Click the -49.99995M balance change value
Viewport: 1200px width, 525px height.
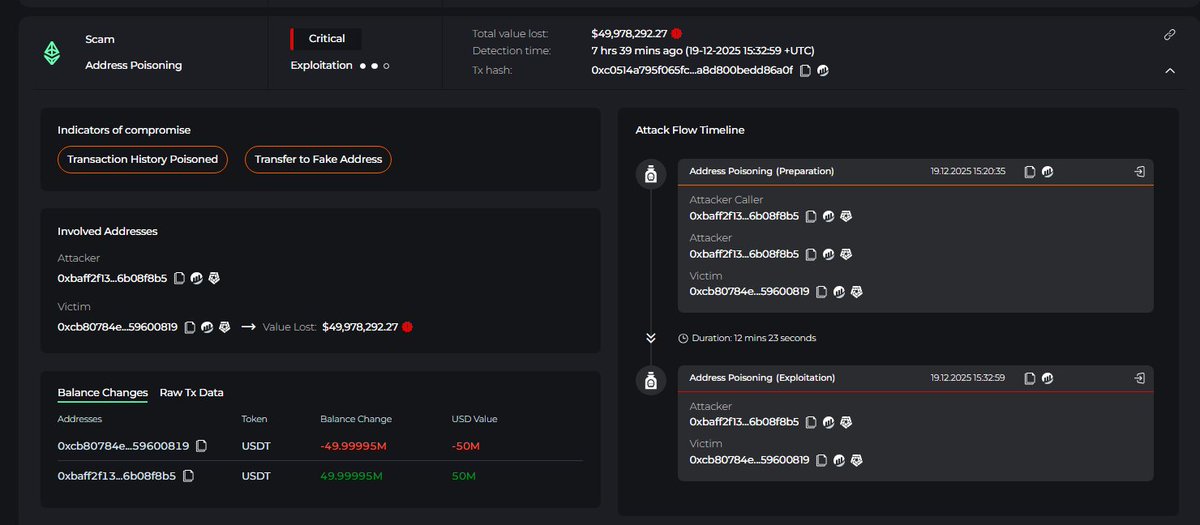click(x=352, y=446)
